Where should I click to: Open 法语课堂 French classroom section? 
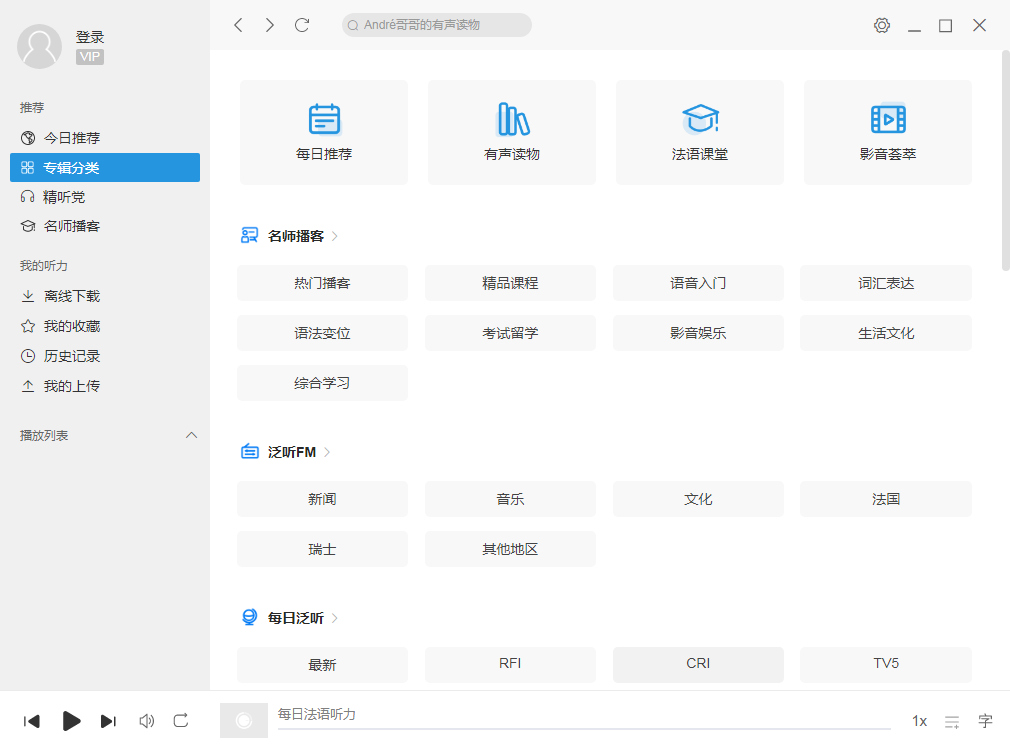coord(698,132)
